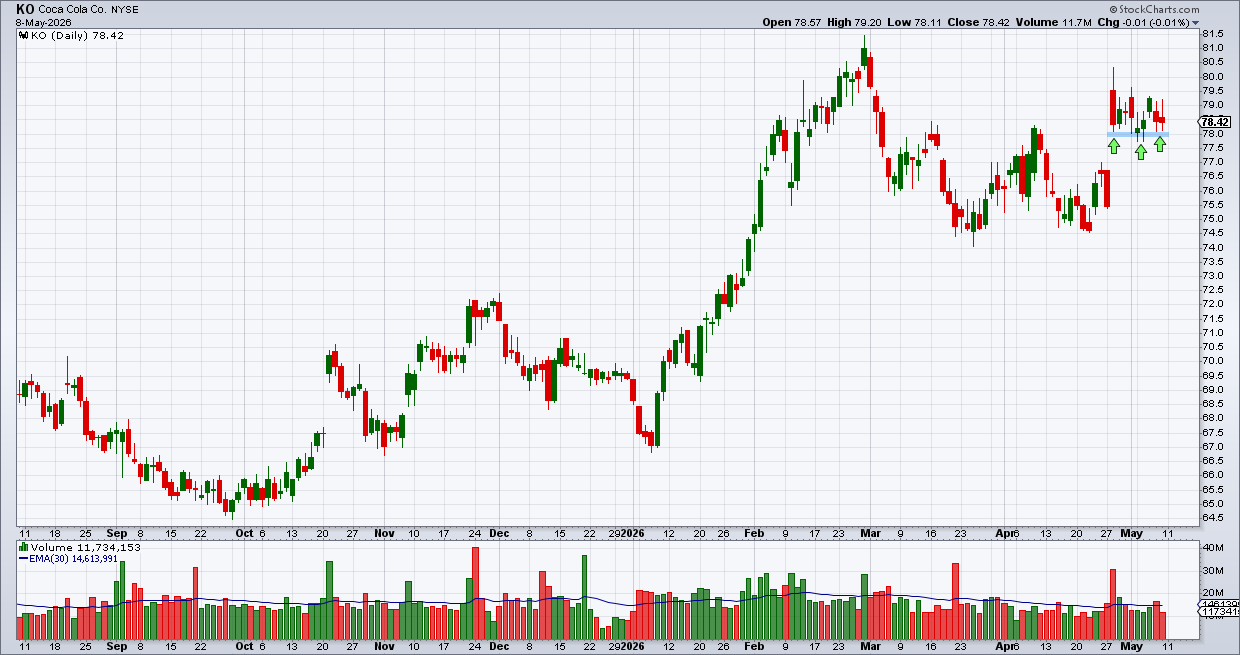Click the Volume 11.7M header value
Image resolution: width=1240 pixels, height=655 pixels.
coord(1056,22)
